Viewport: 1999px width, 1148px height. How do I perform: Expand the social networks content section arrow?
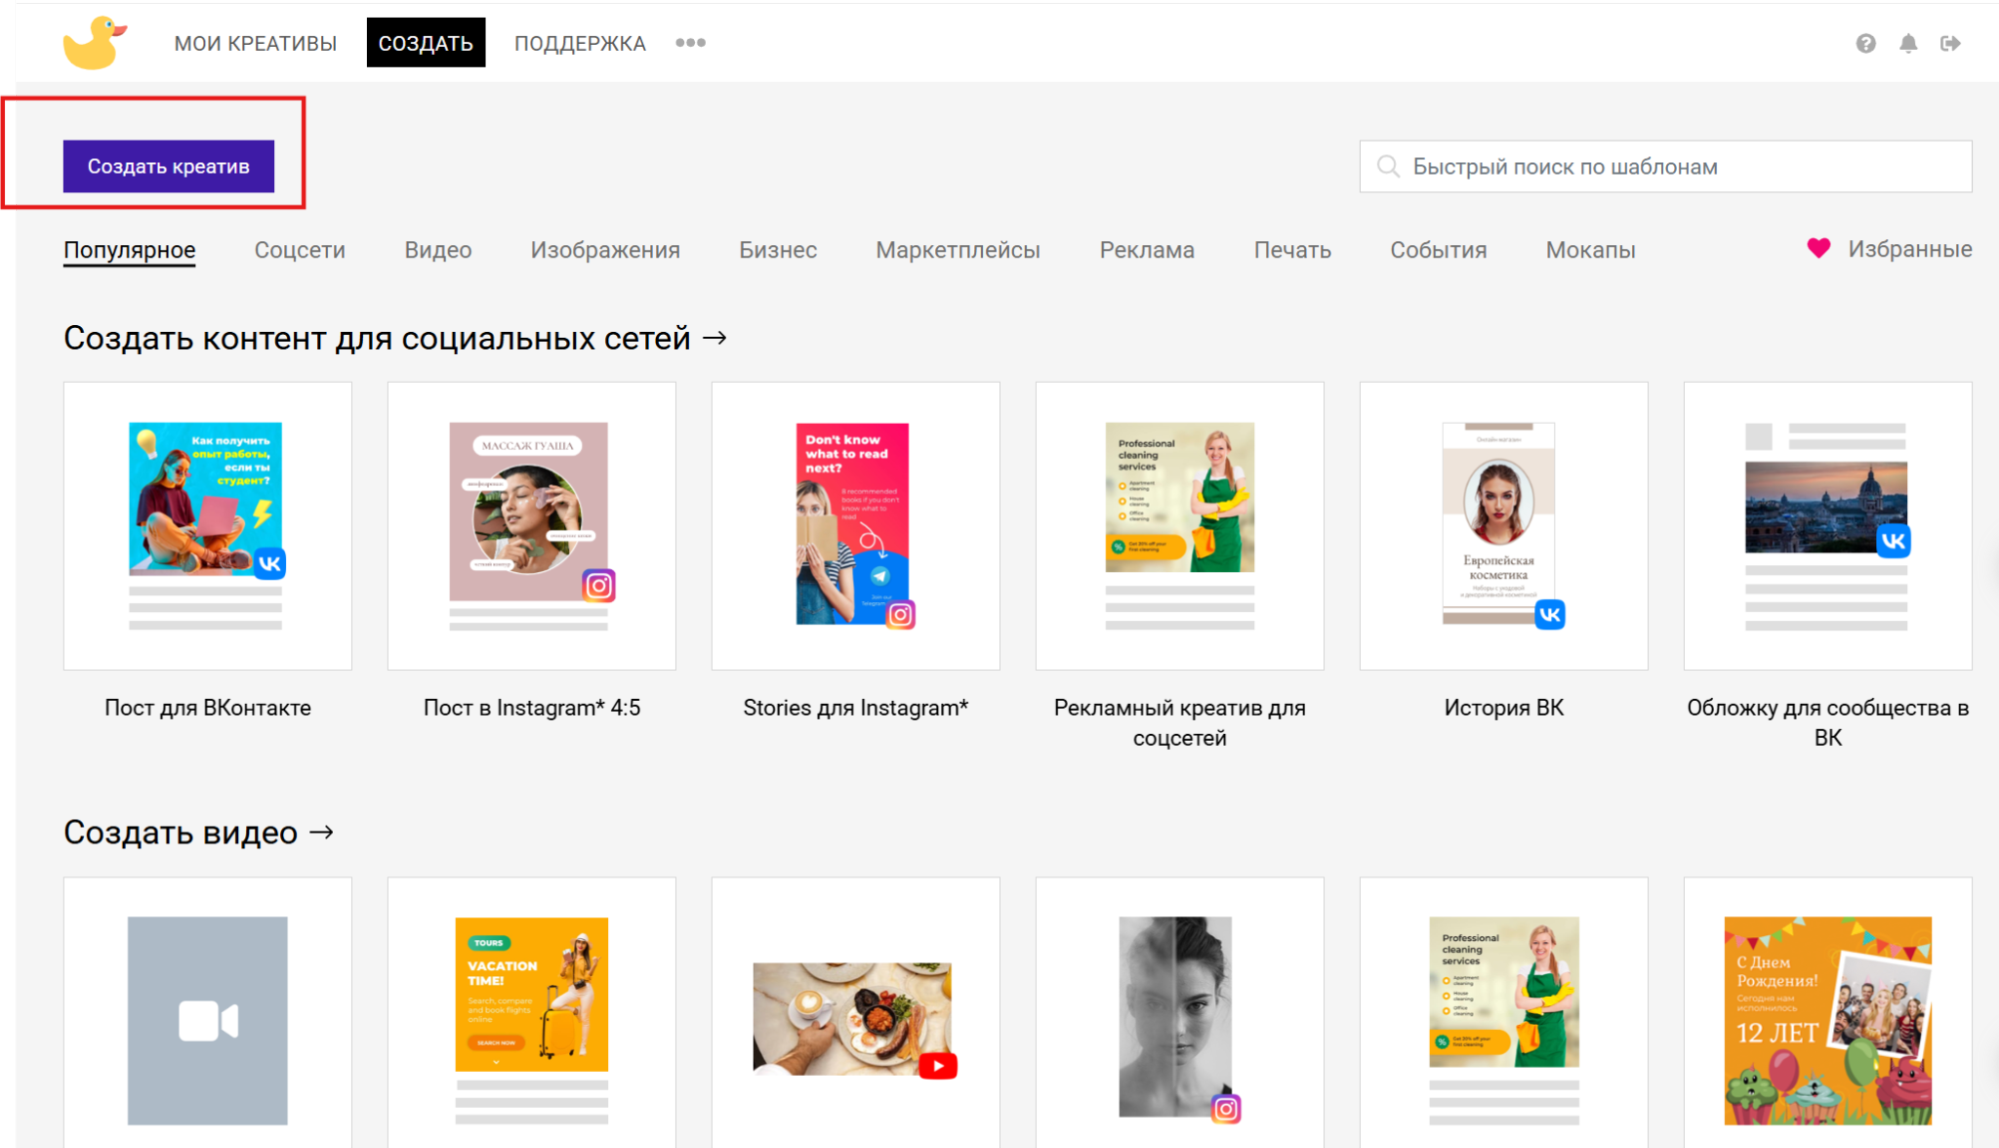[714, 338]
